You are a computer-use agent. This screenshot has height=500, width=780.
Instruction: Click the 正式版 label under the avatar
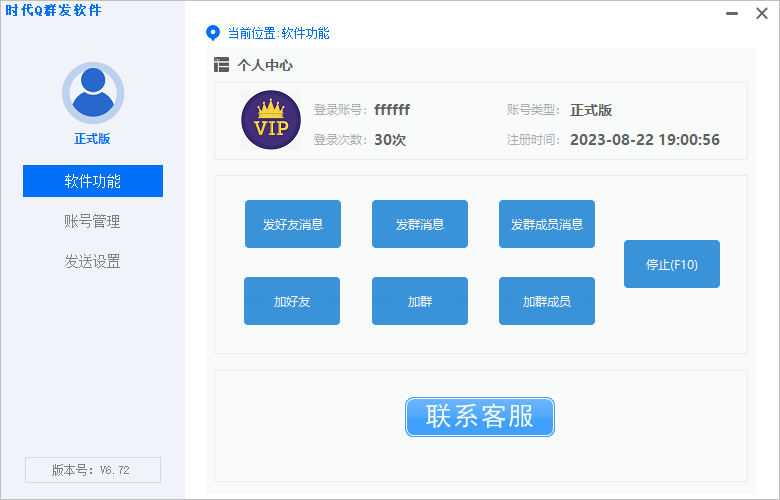point(93,140)
